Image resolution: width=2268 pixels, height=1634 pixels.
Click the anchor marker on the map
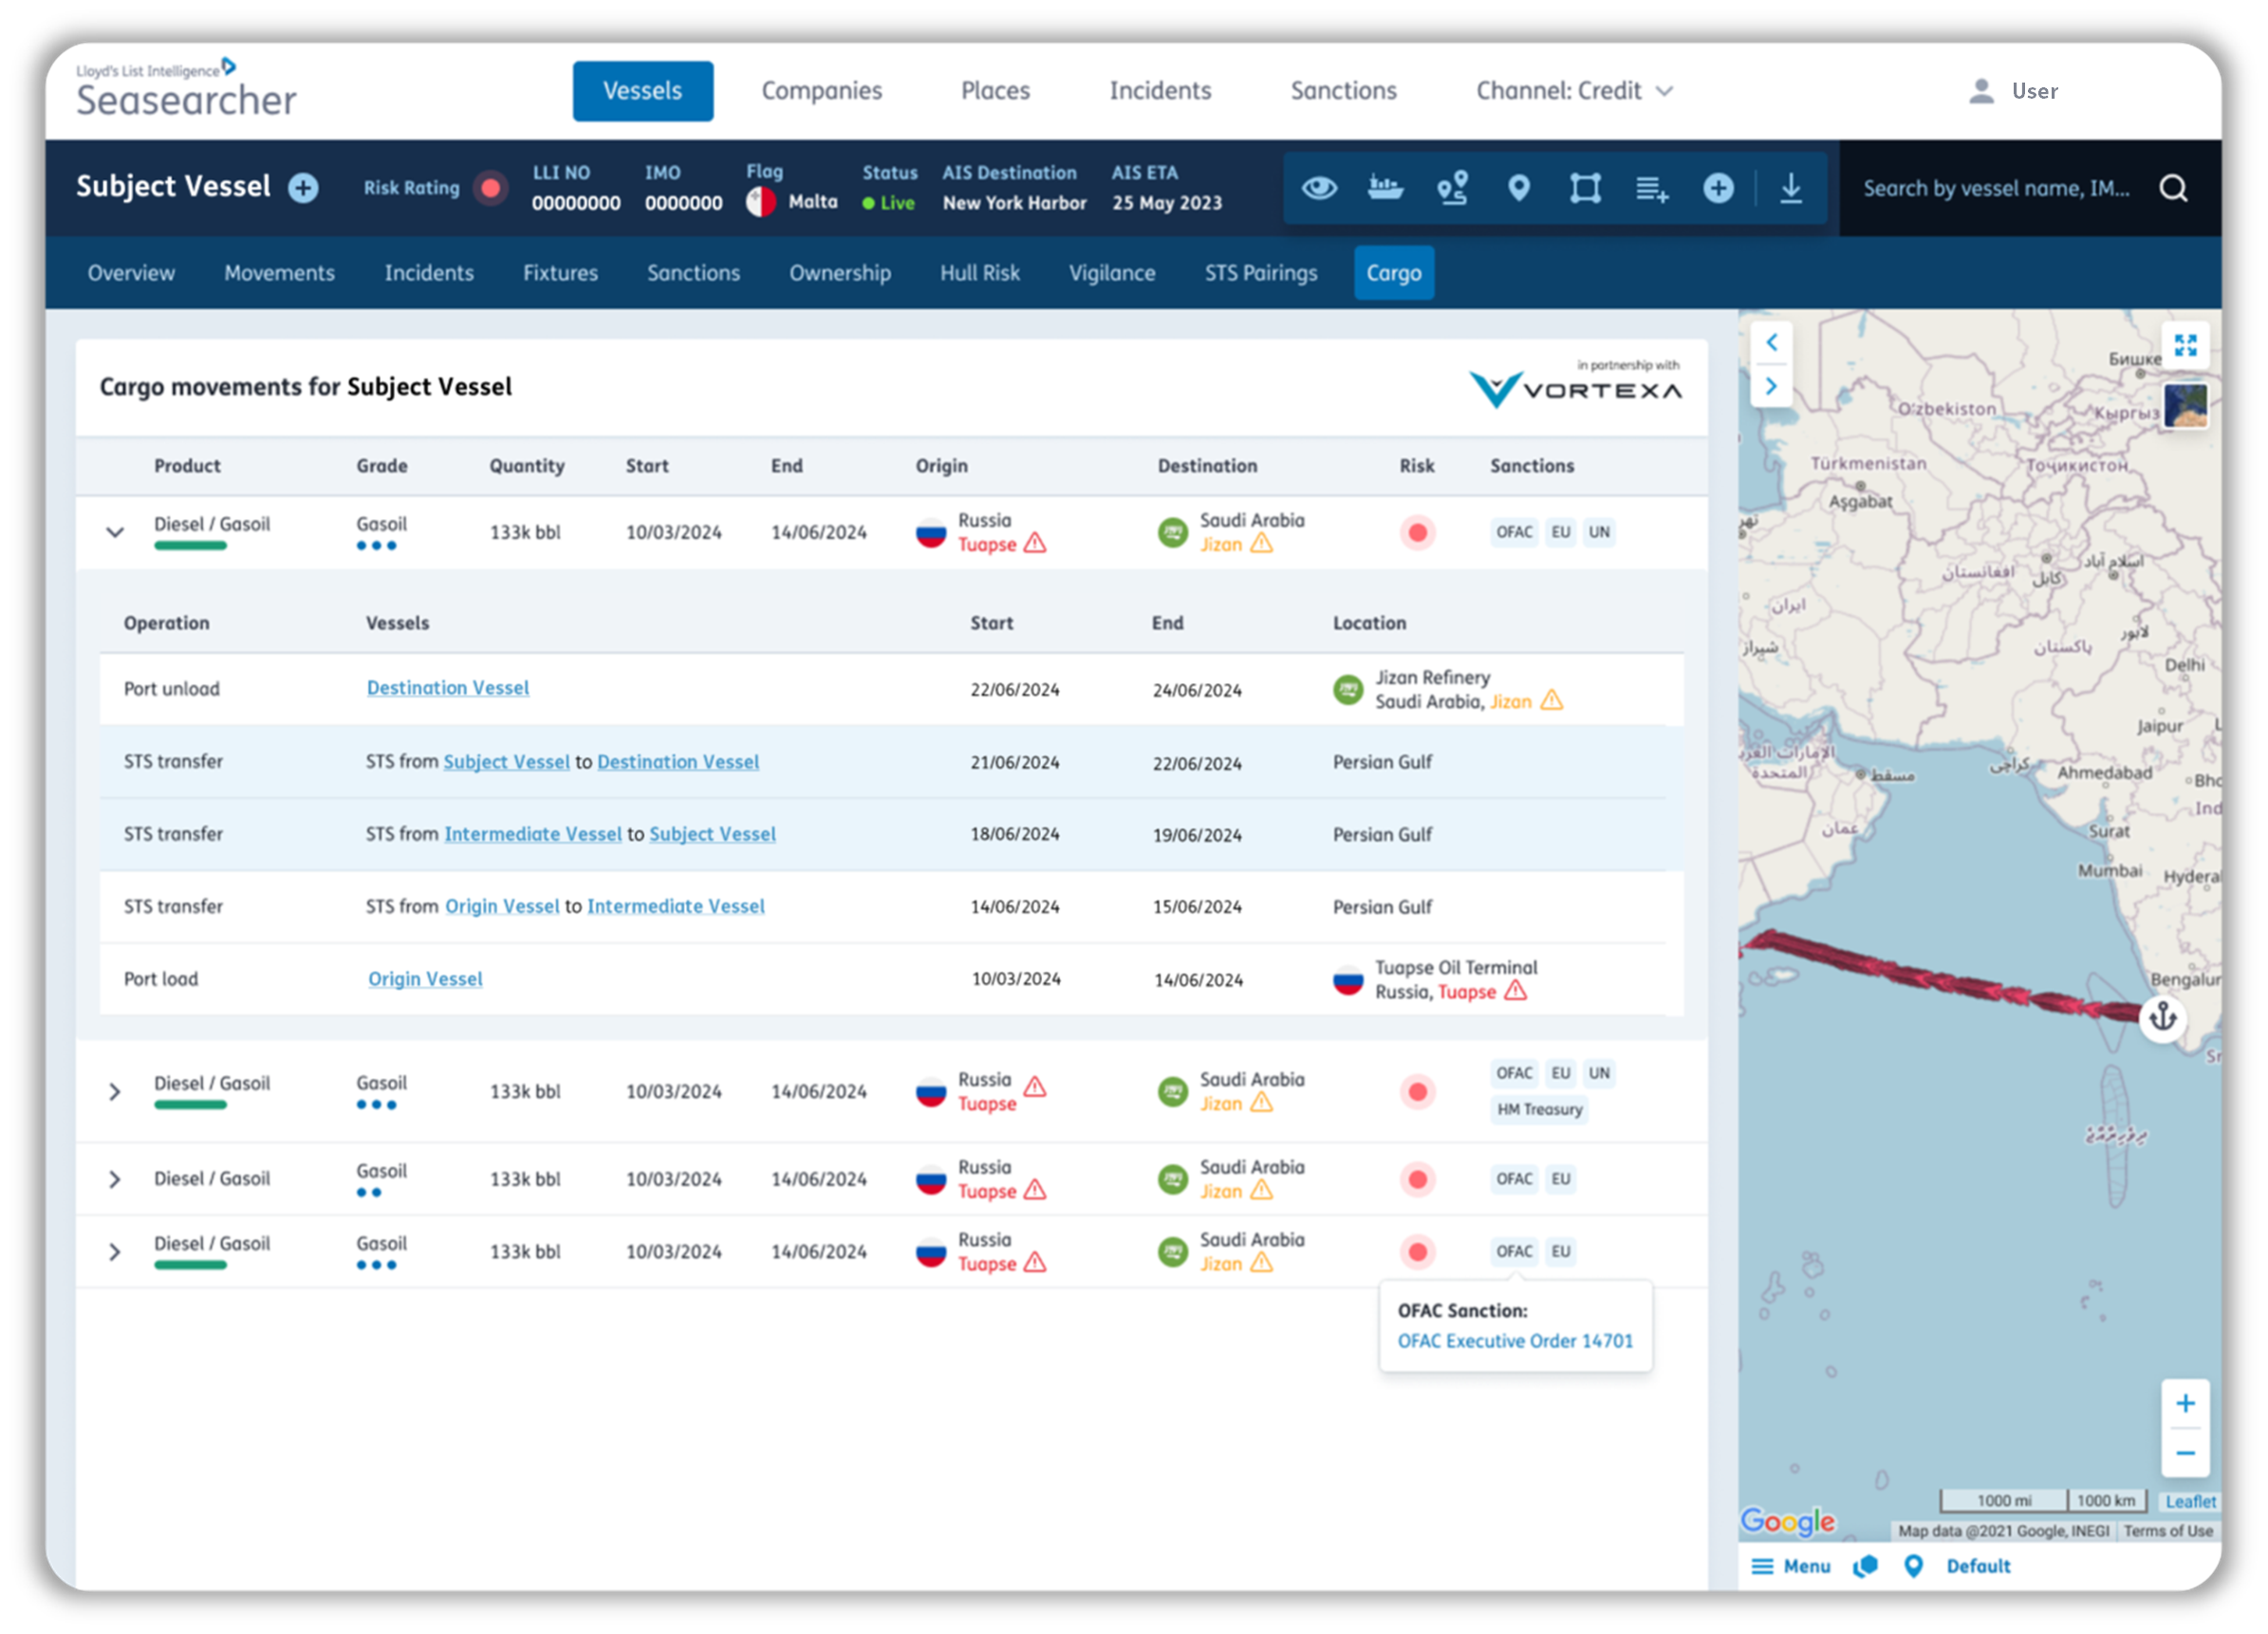point(2163,1017)
